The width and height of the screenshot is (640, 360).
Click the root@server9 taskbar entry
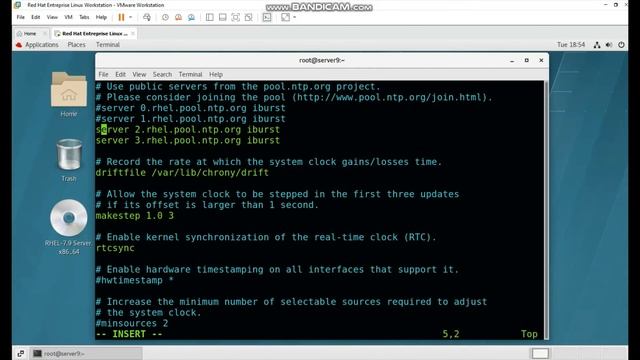coord(87,353)
